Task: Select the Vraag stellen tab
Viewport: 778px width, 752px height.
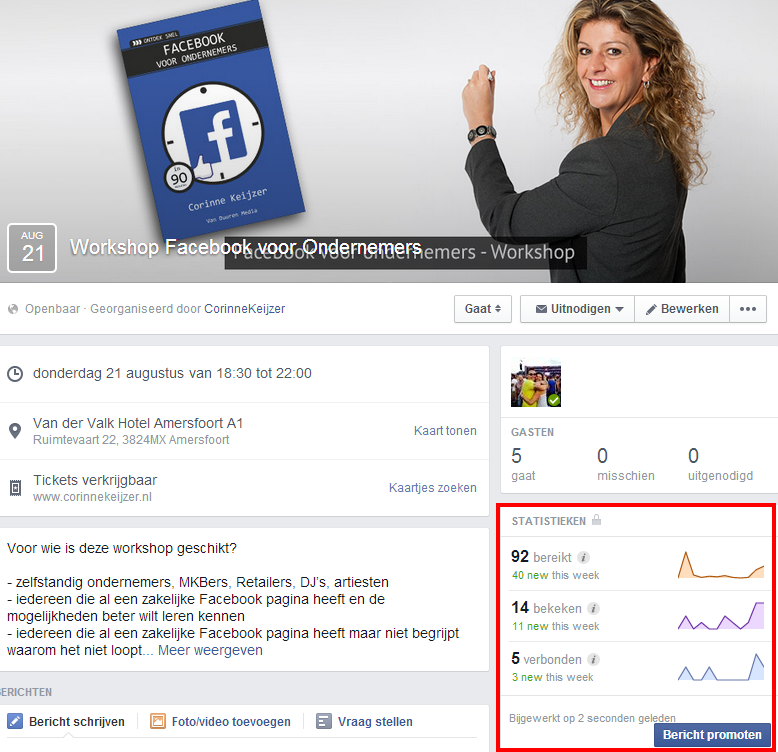Action: click(x=364, y=721)
